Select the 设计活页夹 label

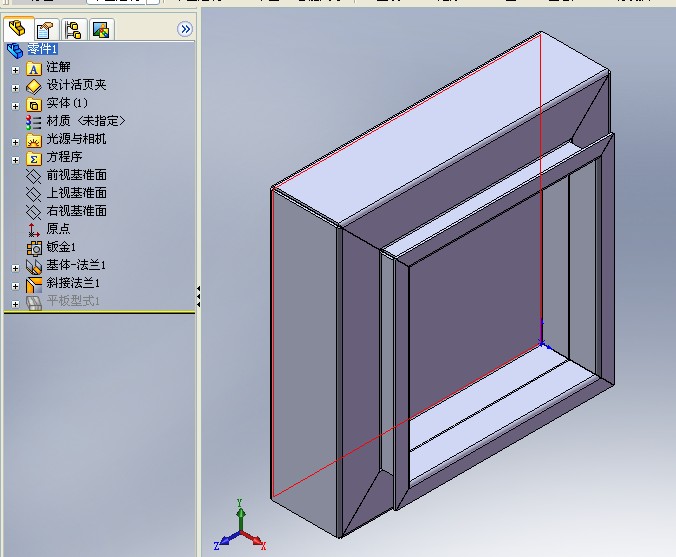[76, 85]
